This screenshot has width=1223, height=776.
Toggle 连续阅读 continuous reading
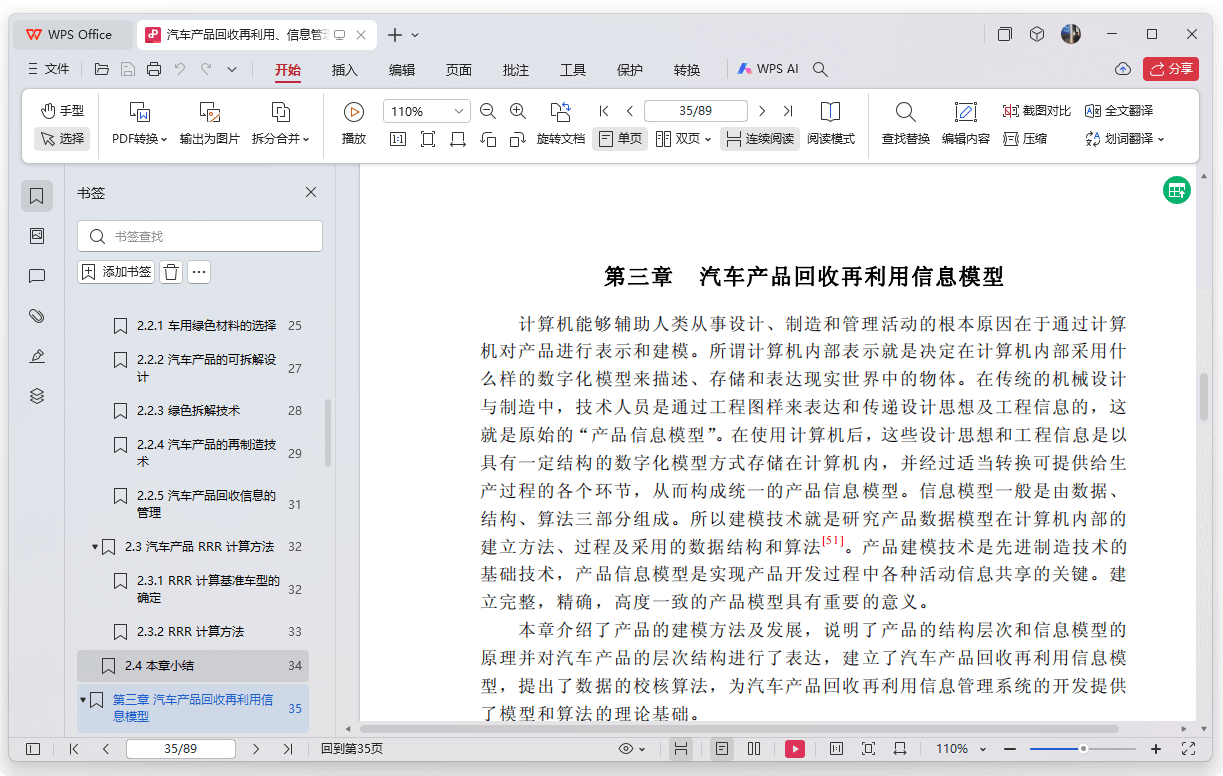pos(760,139)
